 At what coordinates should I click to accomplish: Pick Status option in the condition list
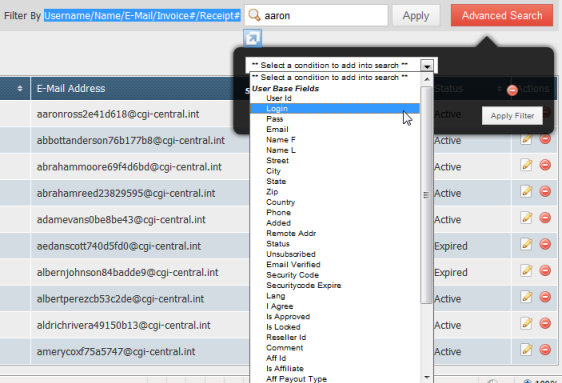pyautogui.click(x=335, y=244)
